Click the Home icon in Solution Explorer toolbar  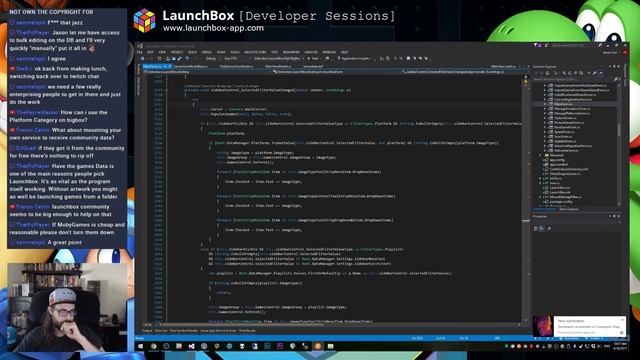[547, 73]
